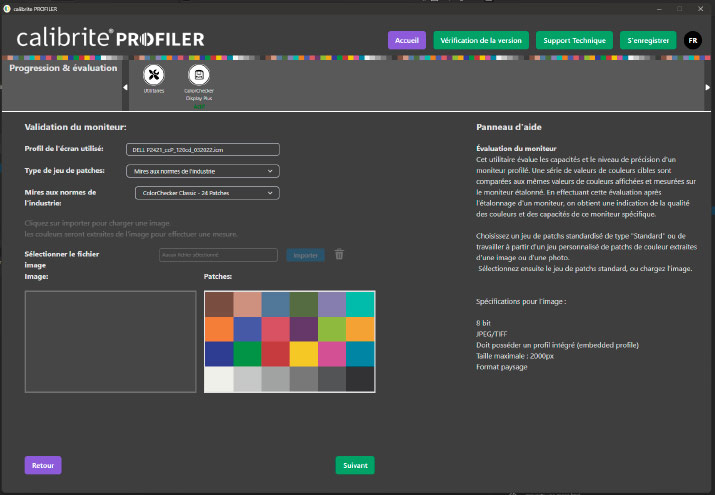Select the teal turquoise patch in top row

tap(360, 304)
